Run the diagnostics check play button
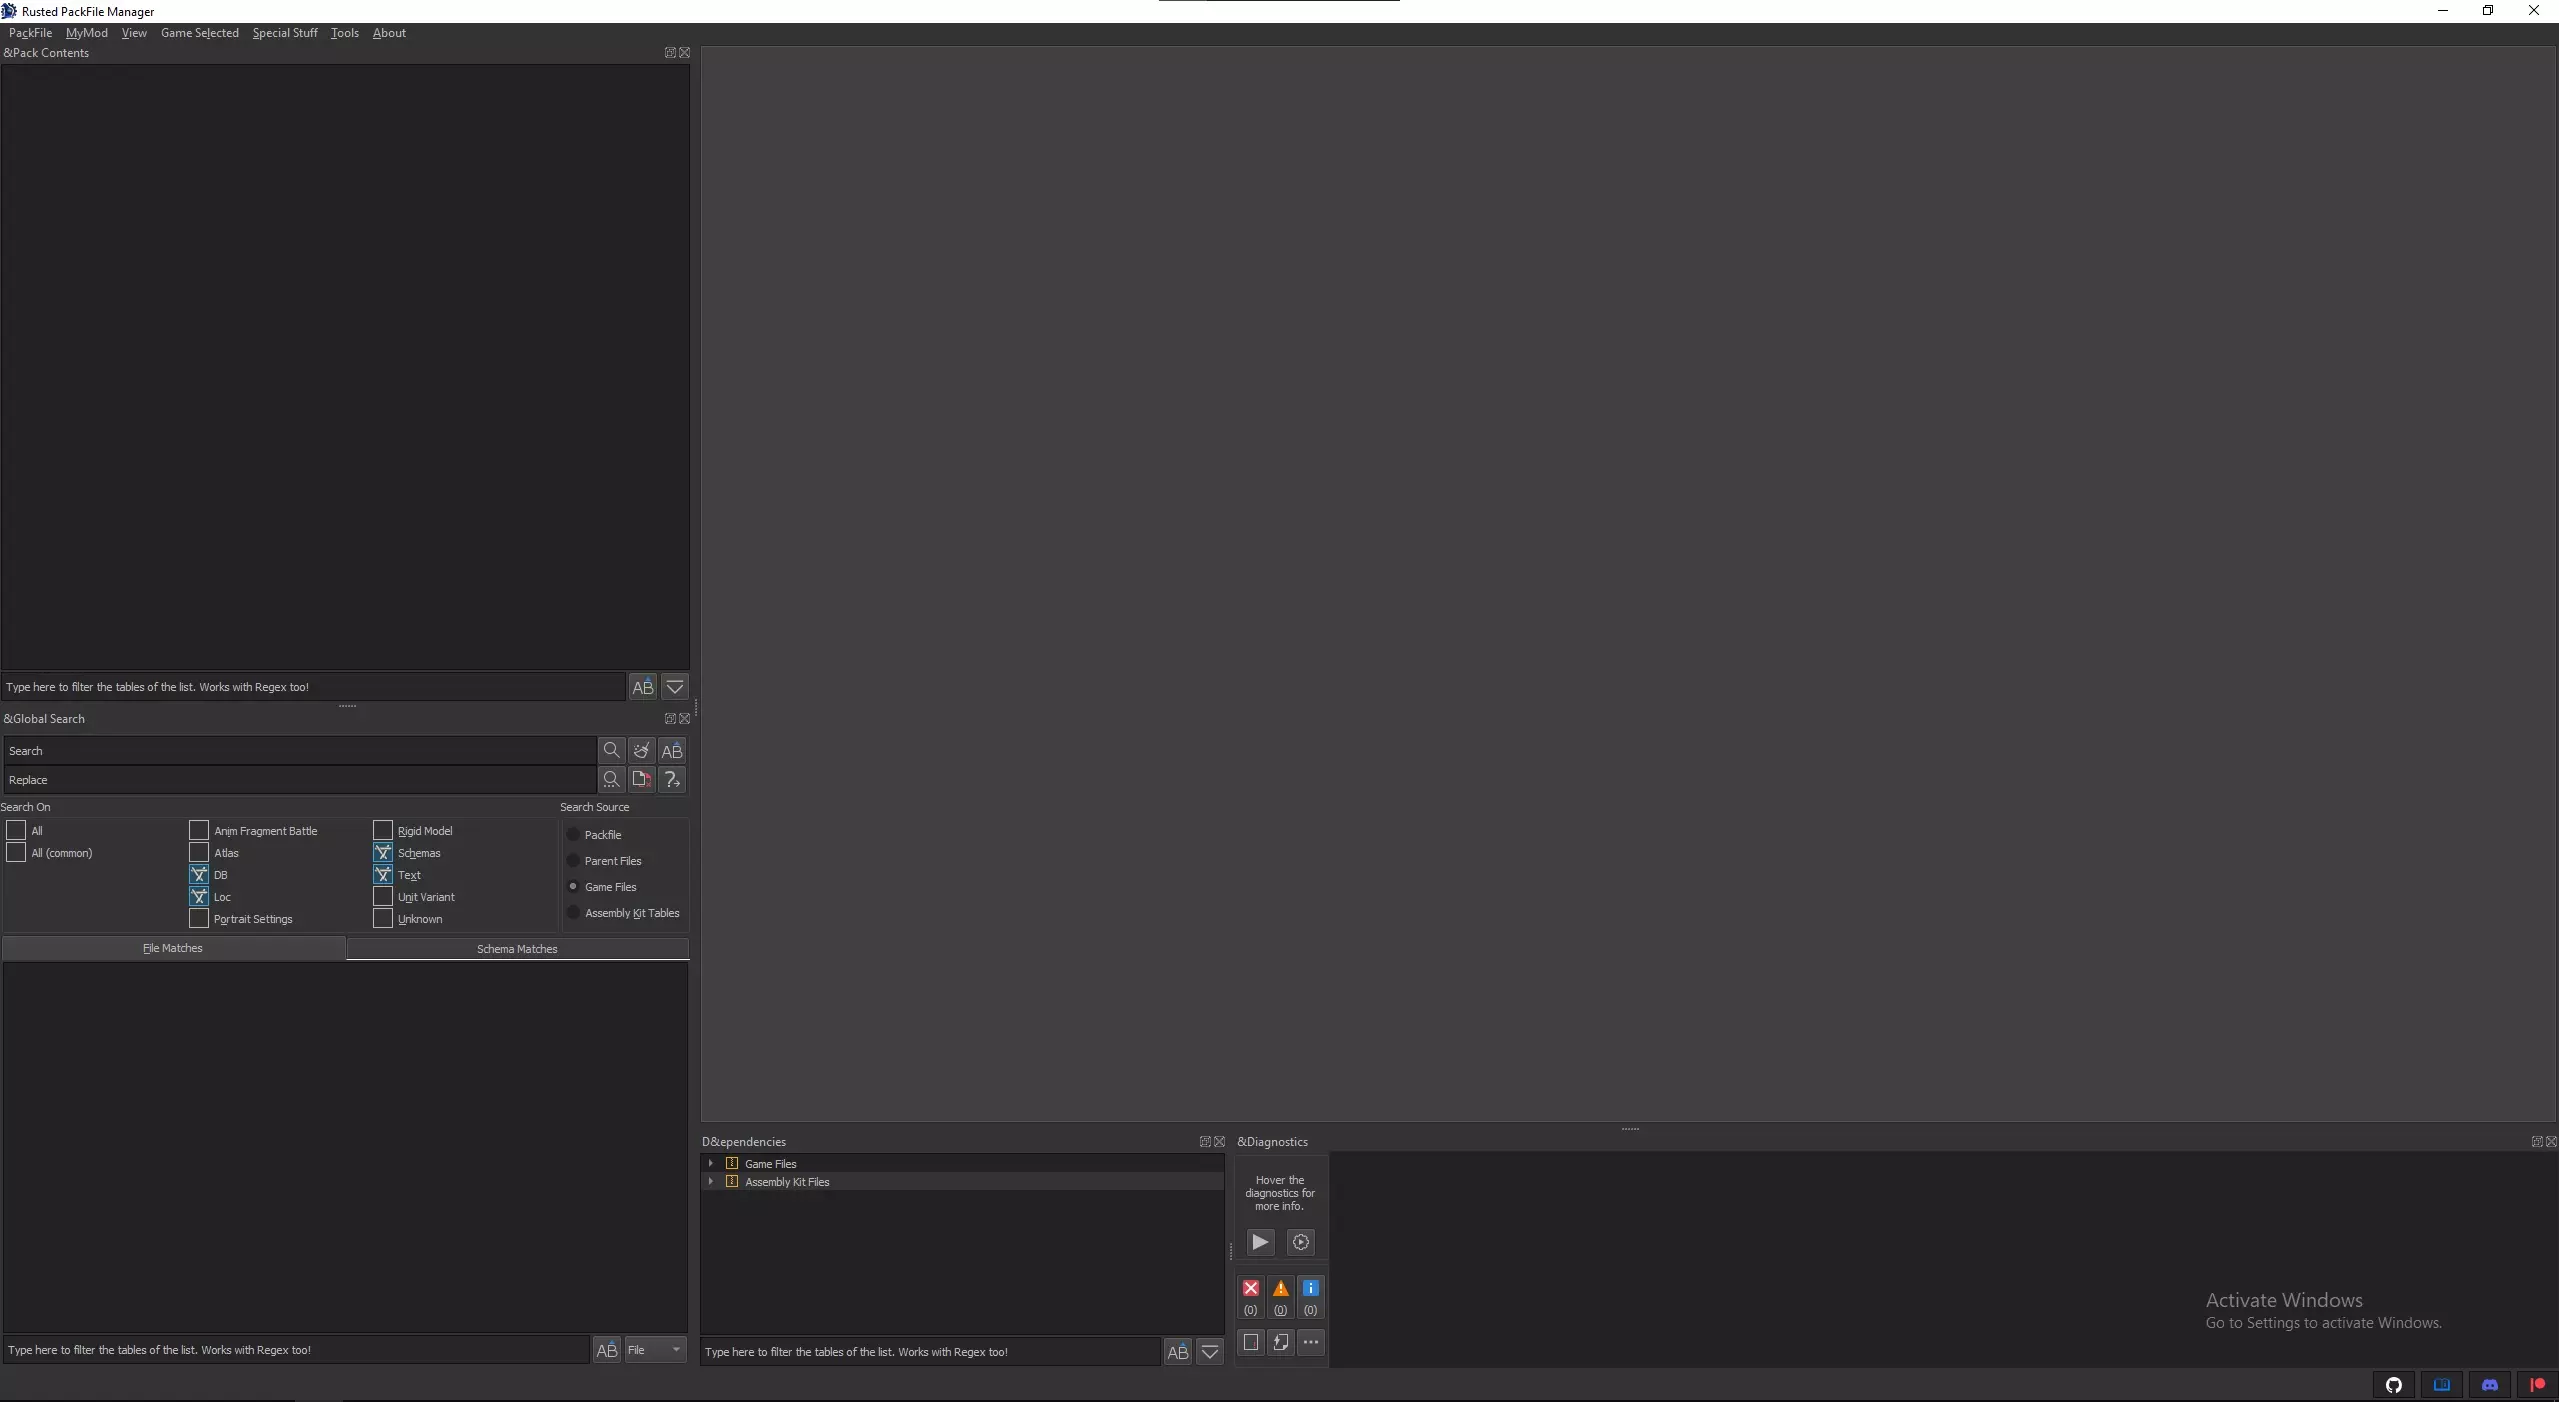The height and width of the screenshot is (1402, 2559). click(x=1260, y=1242)
